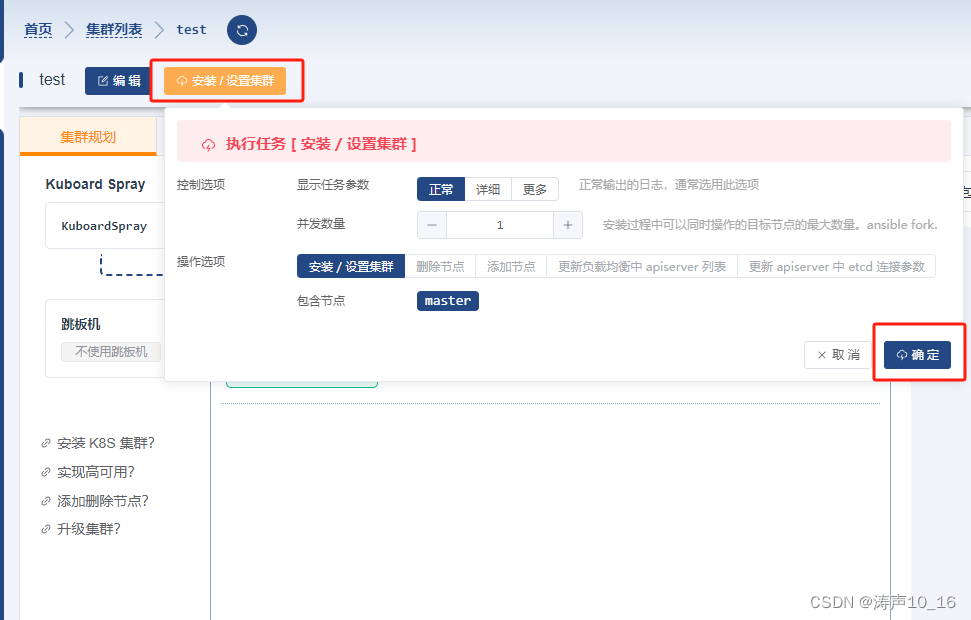Screen dimensions: 971x620
Task: Click the link icon beside 安装 K8S 集群?
Action: (x=45, y=443)
